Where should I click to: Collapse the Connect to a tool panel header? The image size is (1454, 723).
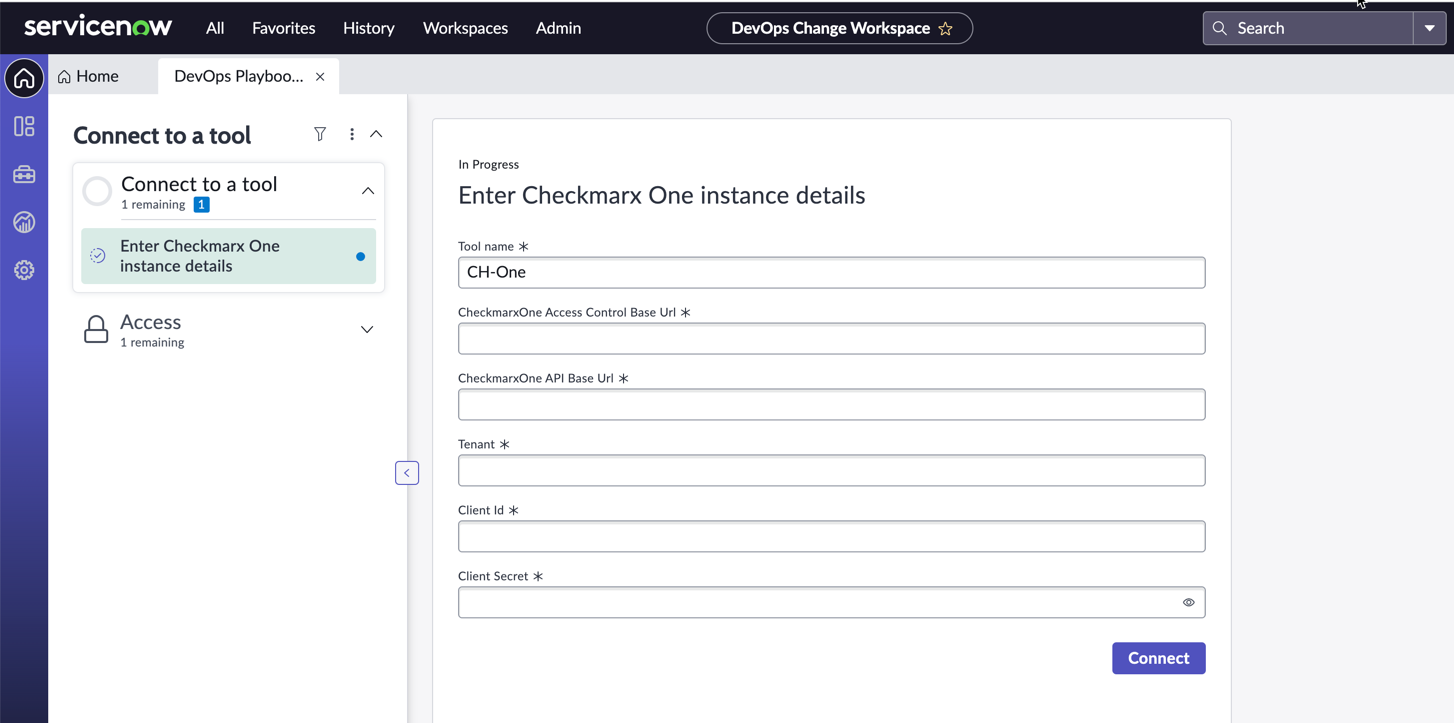coord(376,134)
